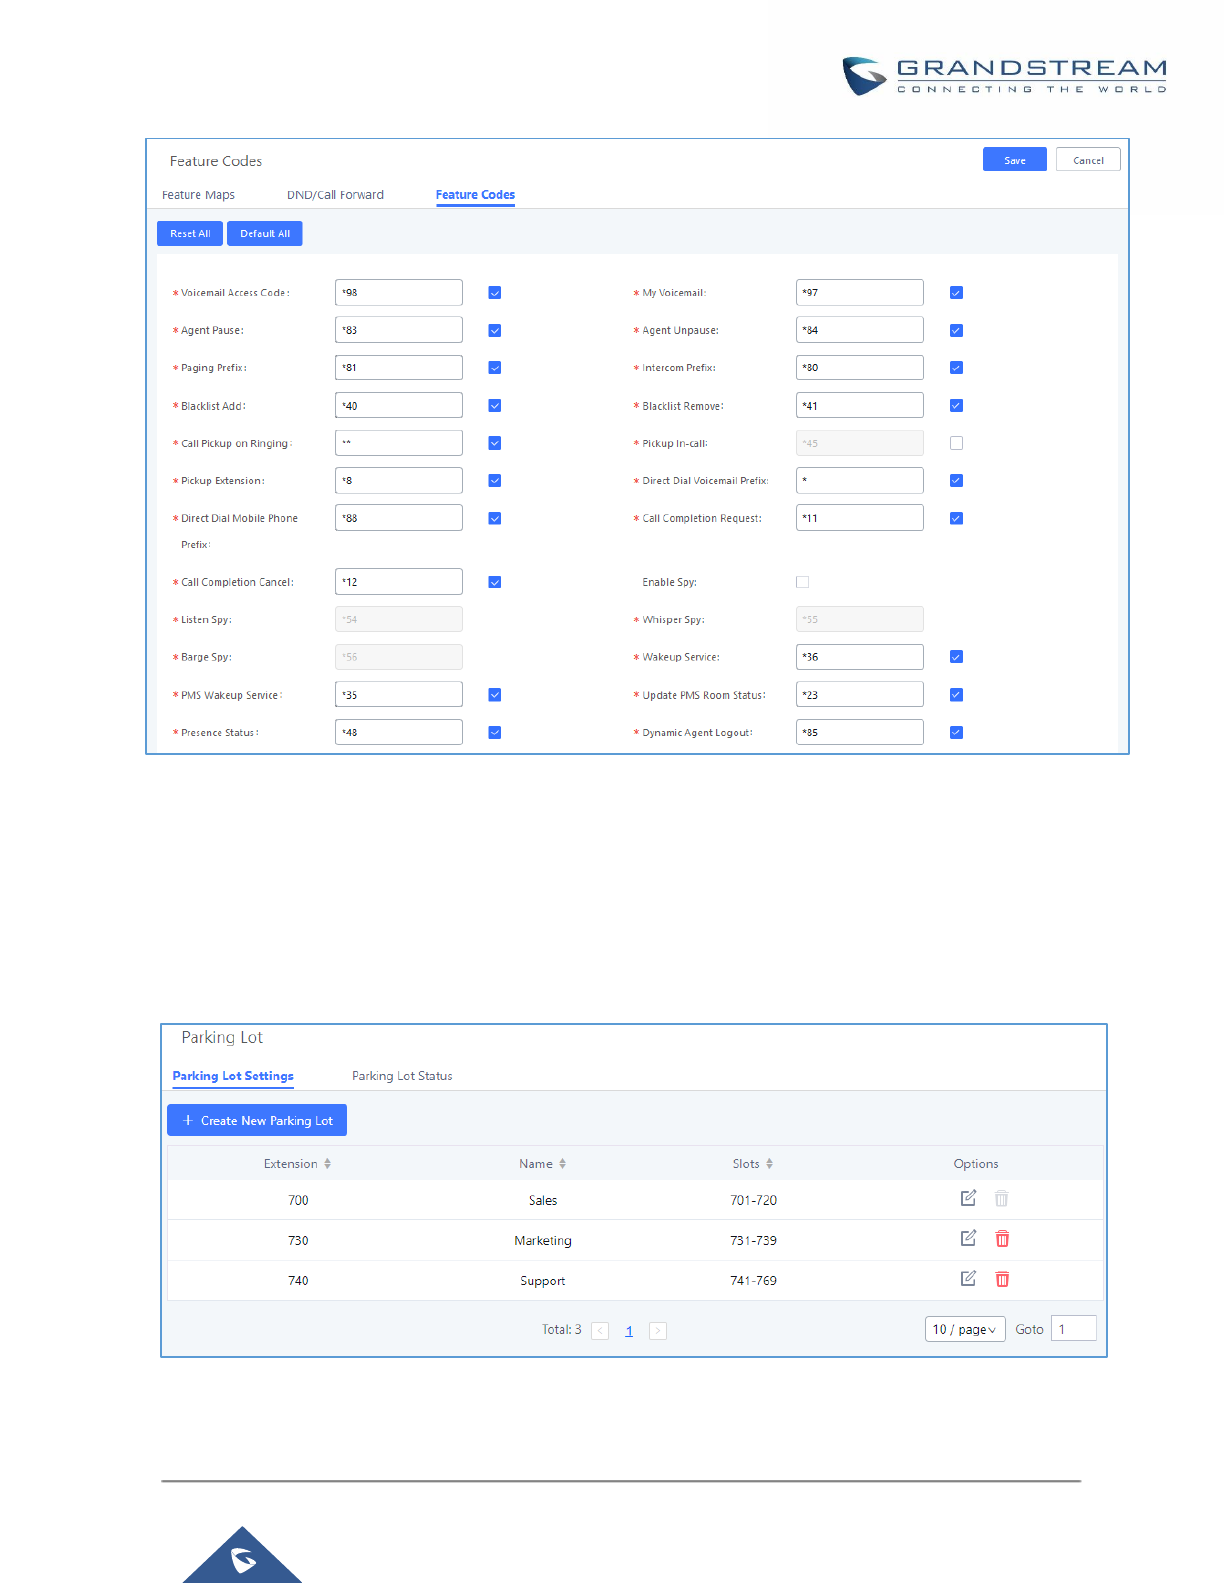Switch to Feature Maps tab
Viewport: 1224px width, 1584px height.
pyautogui.click(x=198, y=195)
